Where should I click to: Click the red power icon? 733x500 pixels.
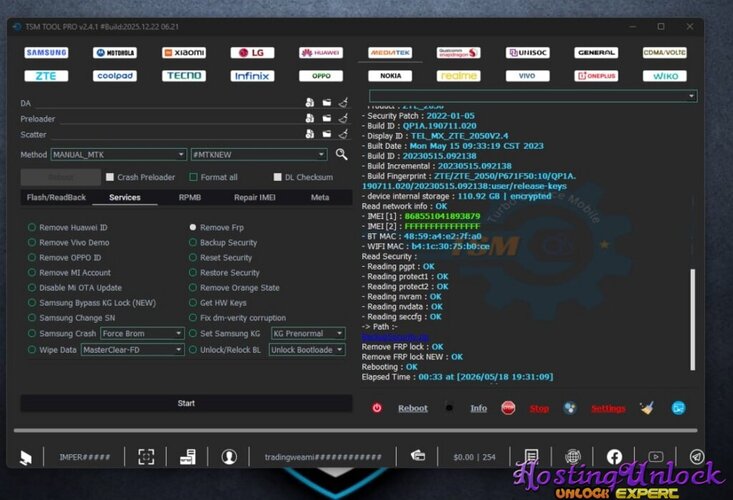click(377, 408)
